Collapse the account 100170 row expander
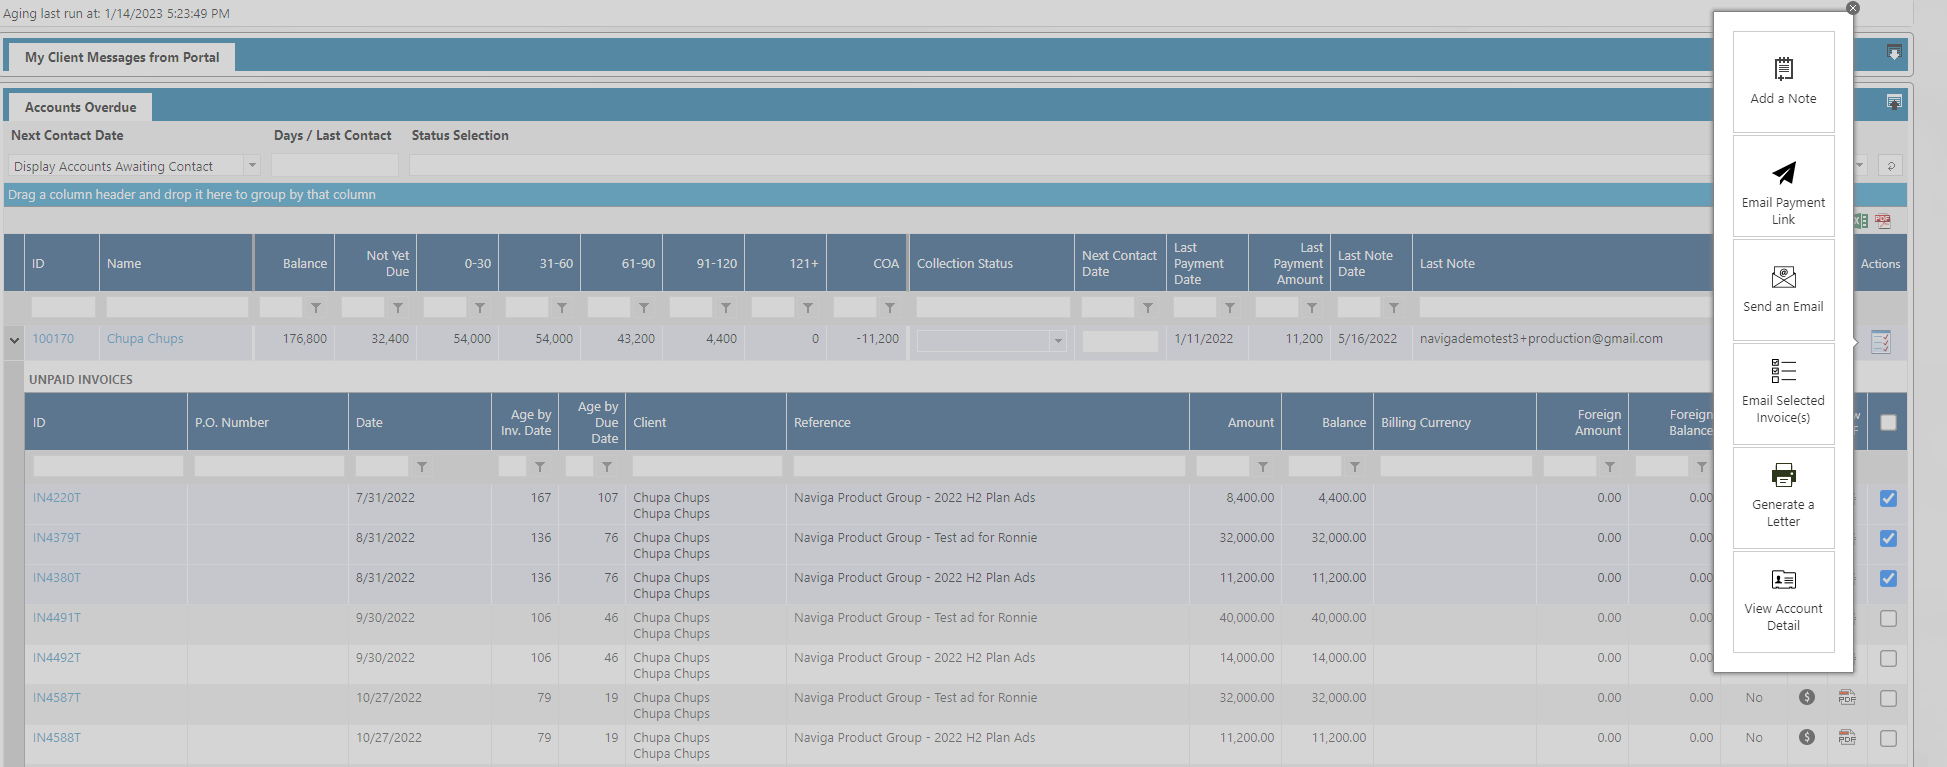Screen dimensions: 1947x767 (14, 340)
